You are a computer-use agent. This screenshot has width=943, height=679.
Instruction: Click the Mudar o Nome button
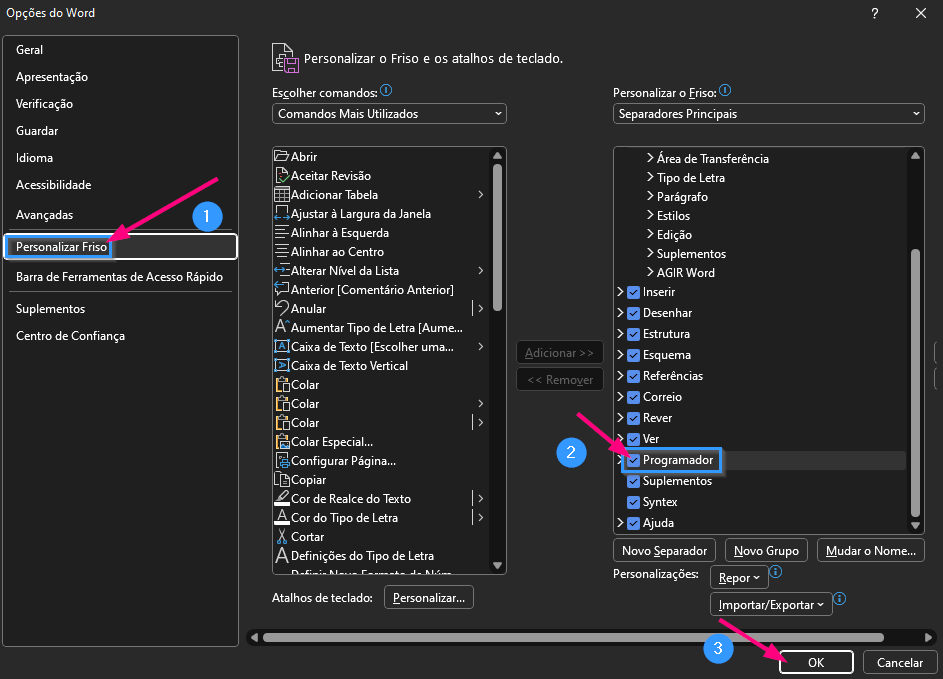point(871,550)
